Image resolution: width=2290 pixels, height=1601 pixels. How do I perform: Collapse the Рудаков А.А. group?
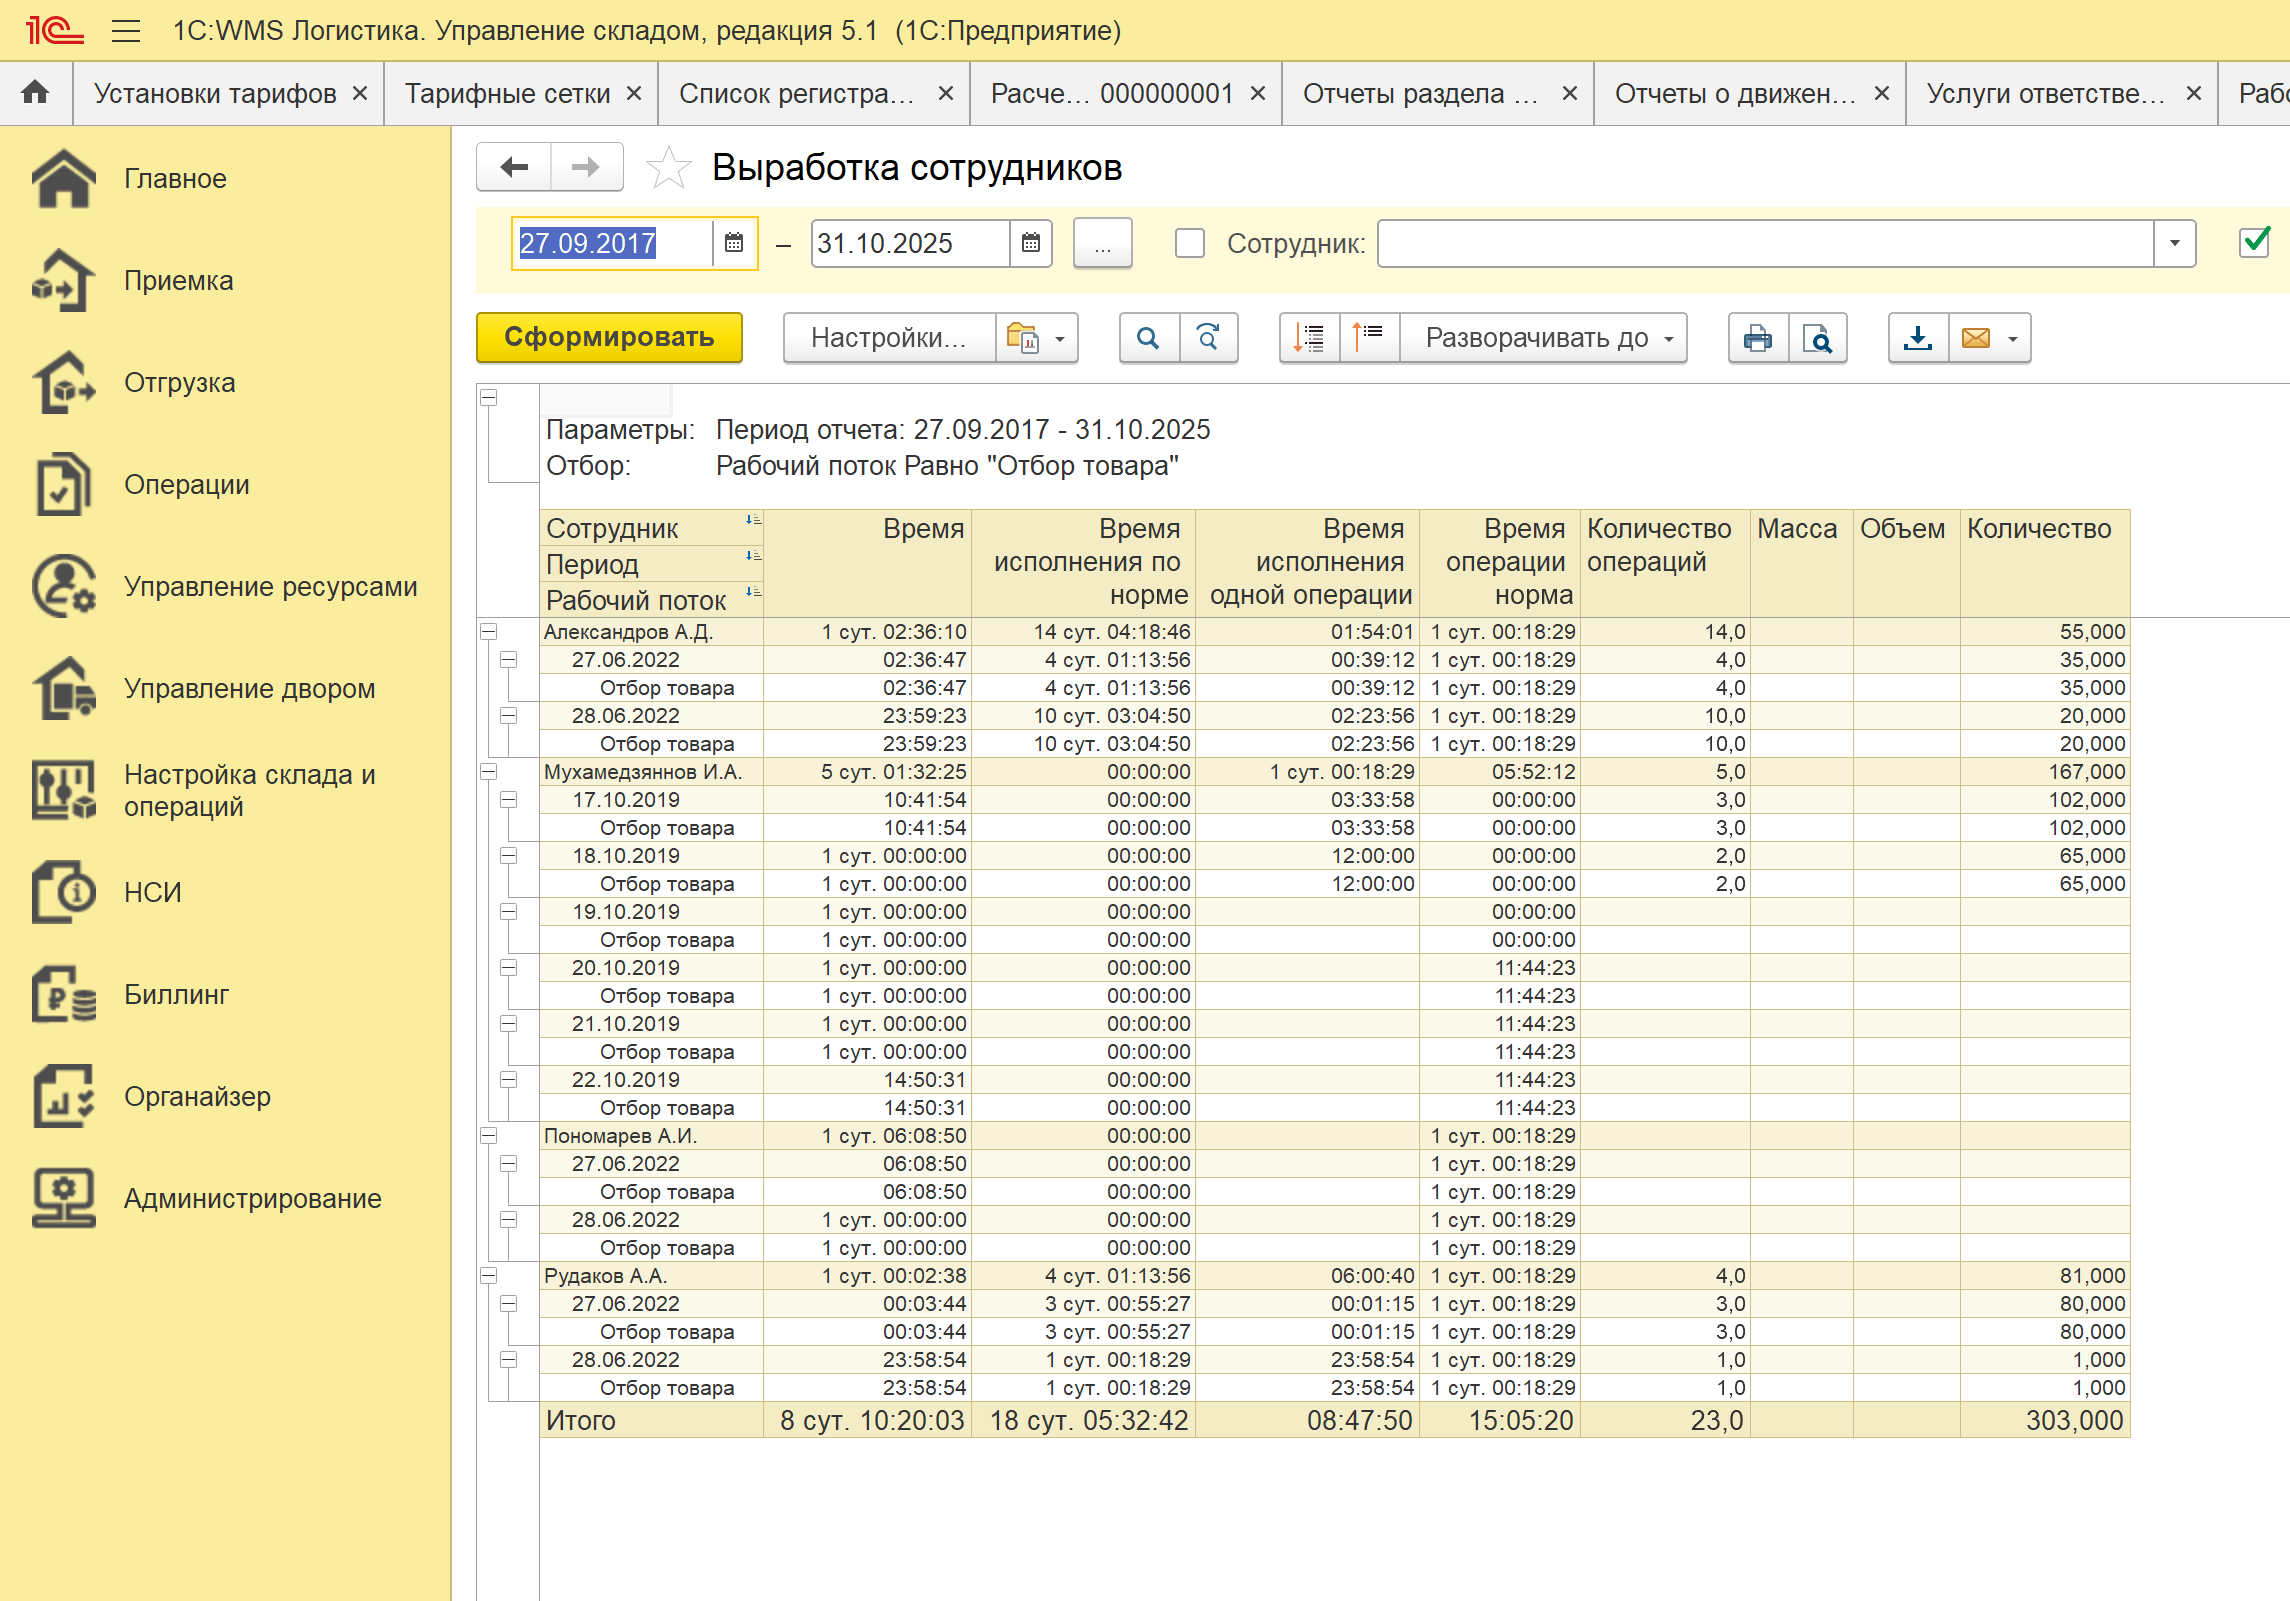pos(489,1276)
